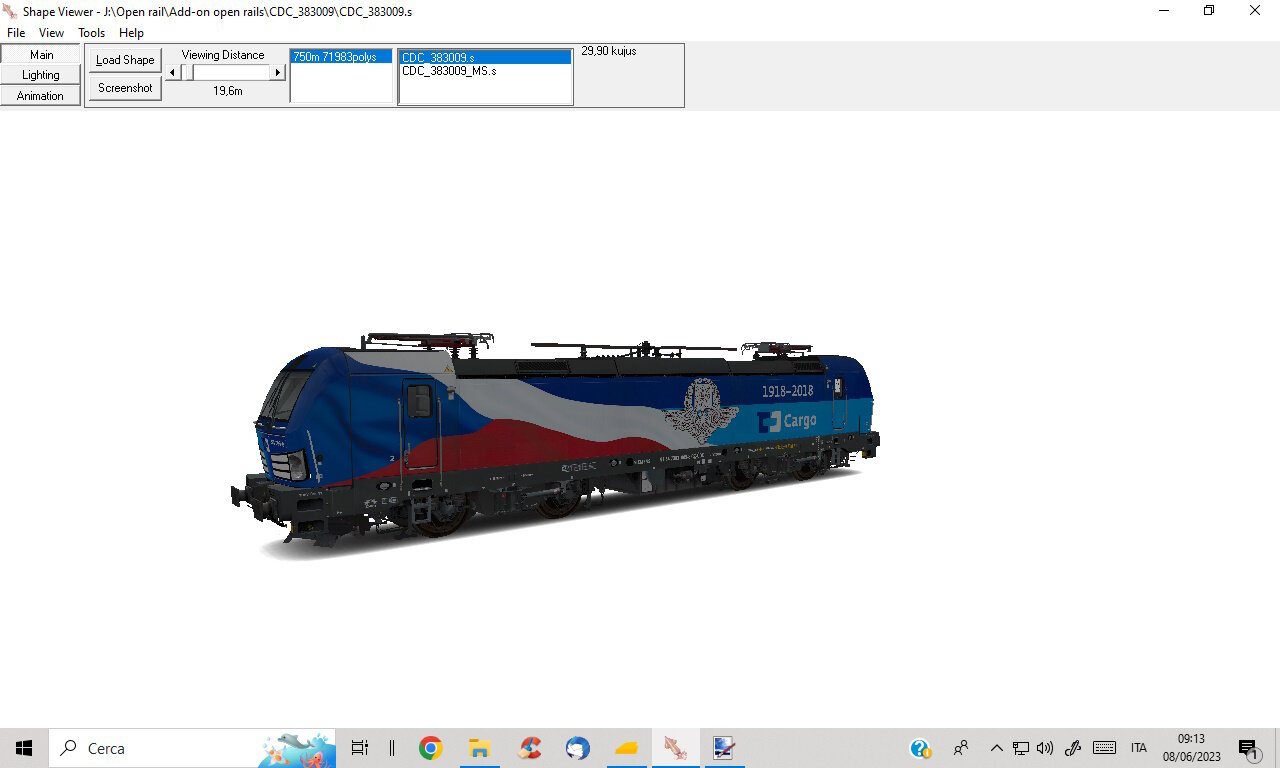Image resolution: width=1280 pixels, height=768 pixels.
Task: Launch Google Chrome from the taskbar
Action: tap(431, 748)
